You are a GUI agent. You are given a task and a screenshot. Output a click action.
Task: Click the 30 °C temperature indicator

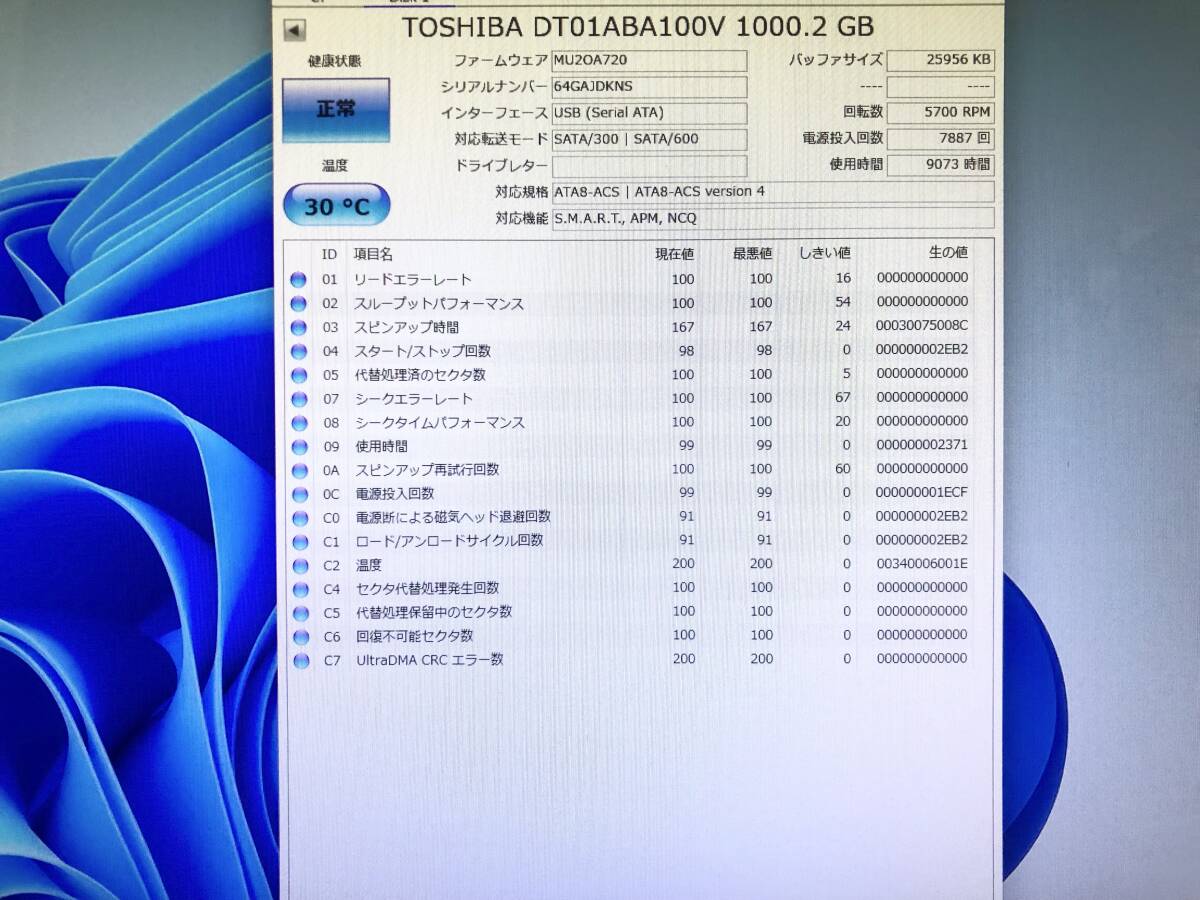coord(336,206)
